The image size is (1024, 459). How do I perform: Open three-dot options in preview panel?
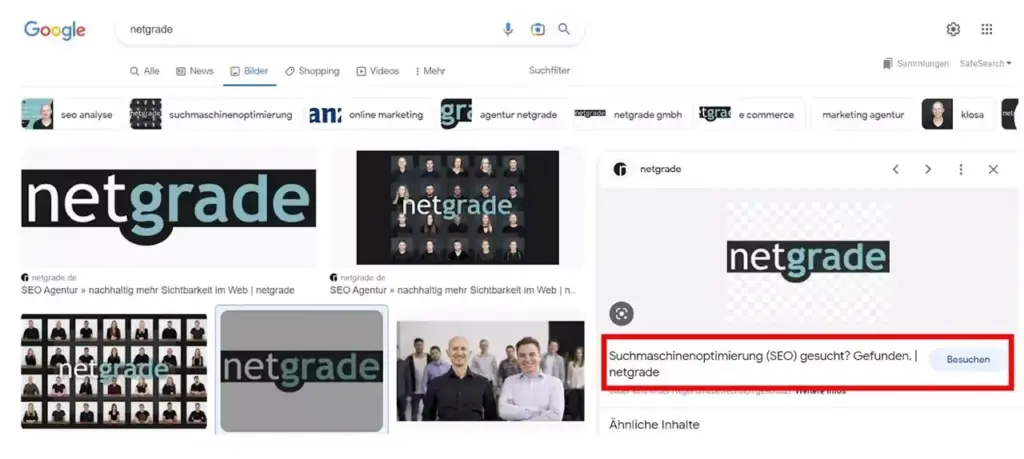[960, 169]
